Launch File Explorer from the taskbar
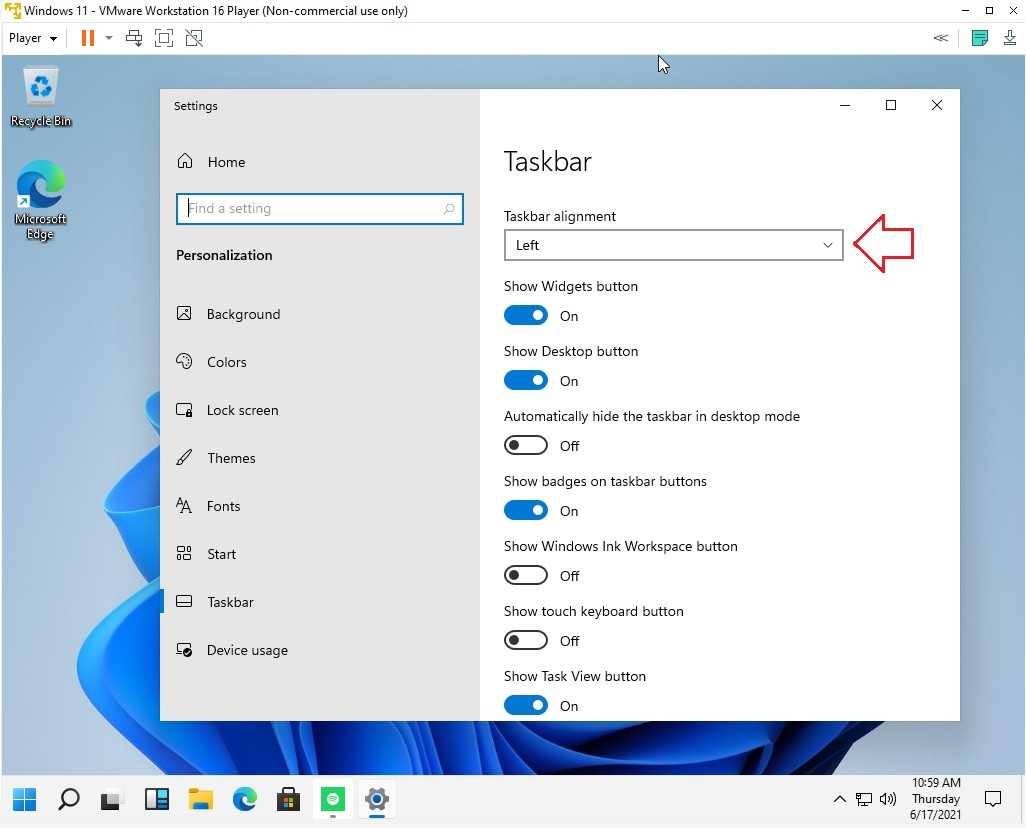 [201, 799]
